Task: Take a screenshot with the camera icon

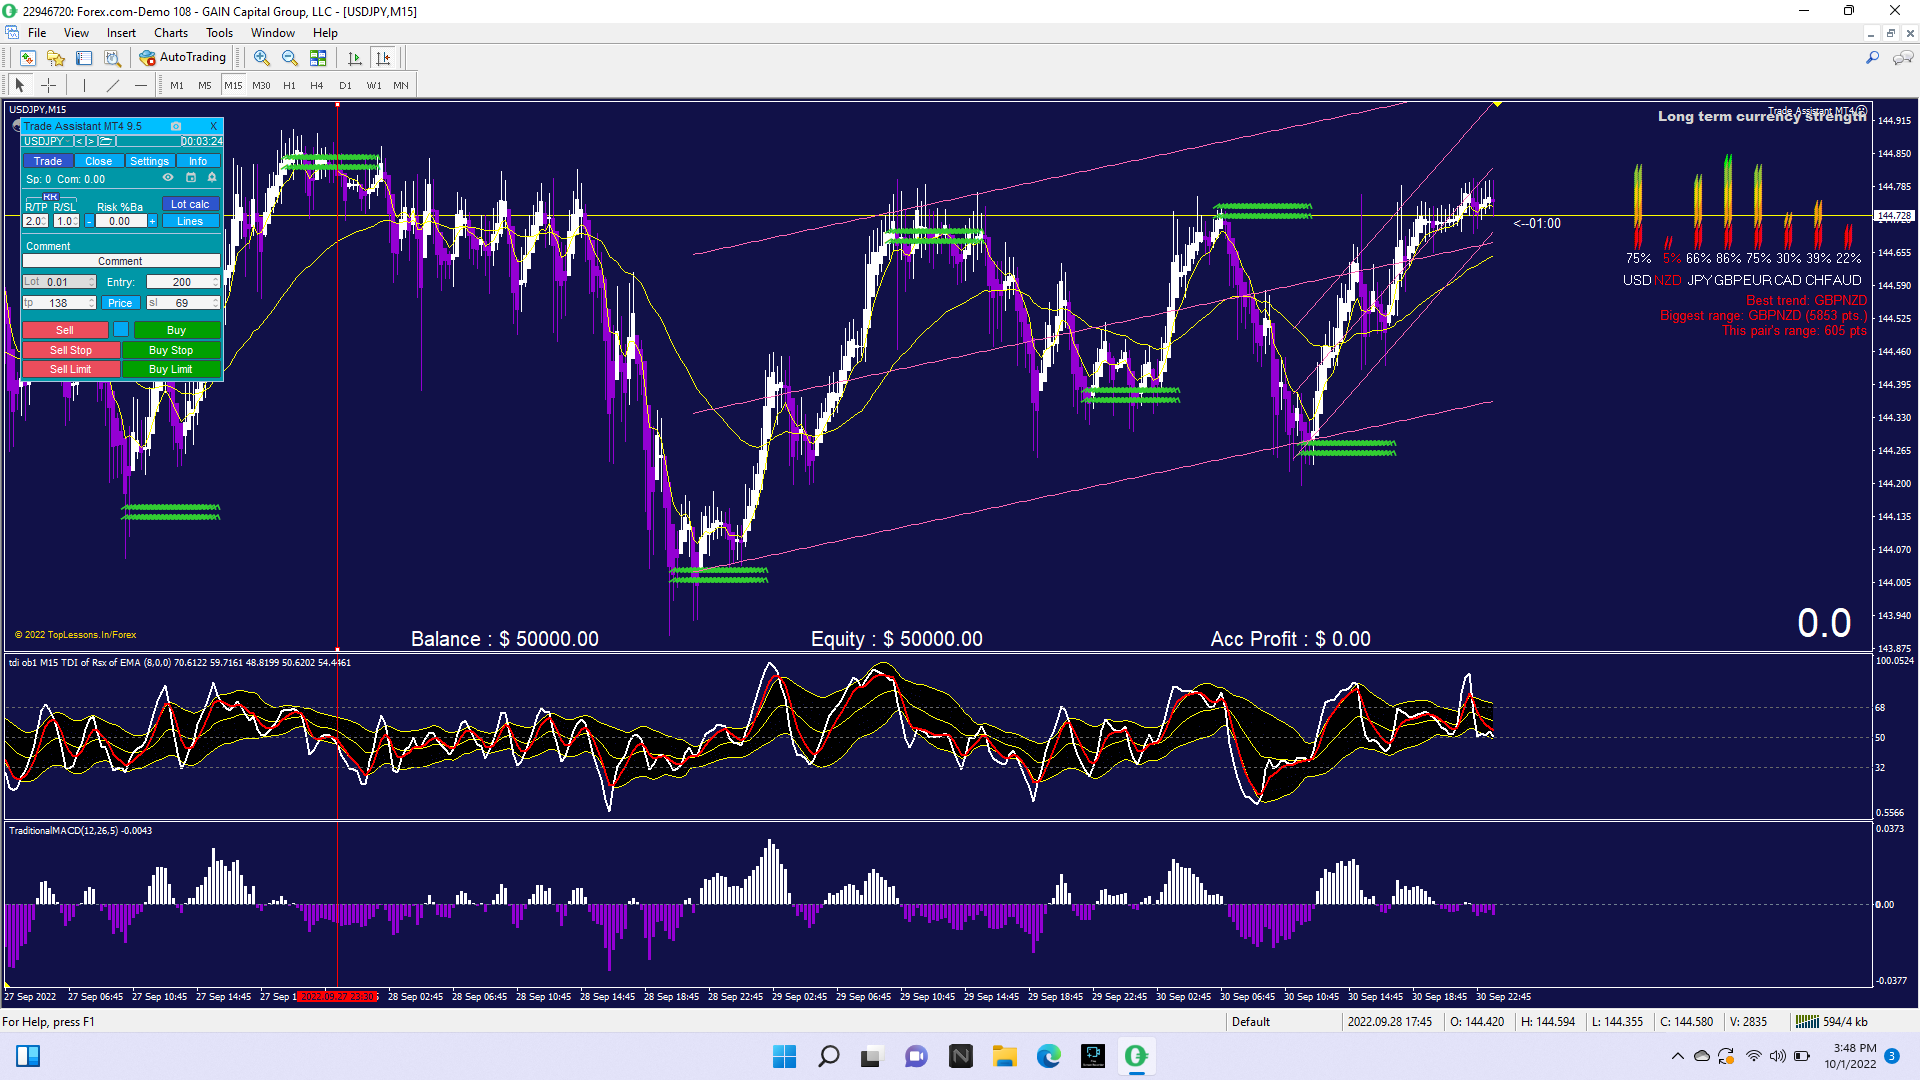Action: coord(176,126)
